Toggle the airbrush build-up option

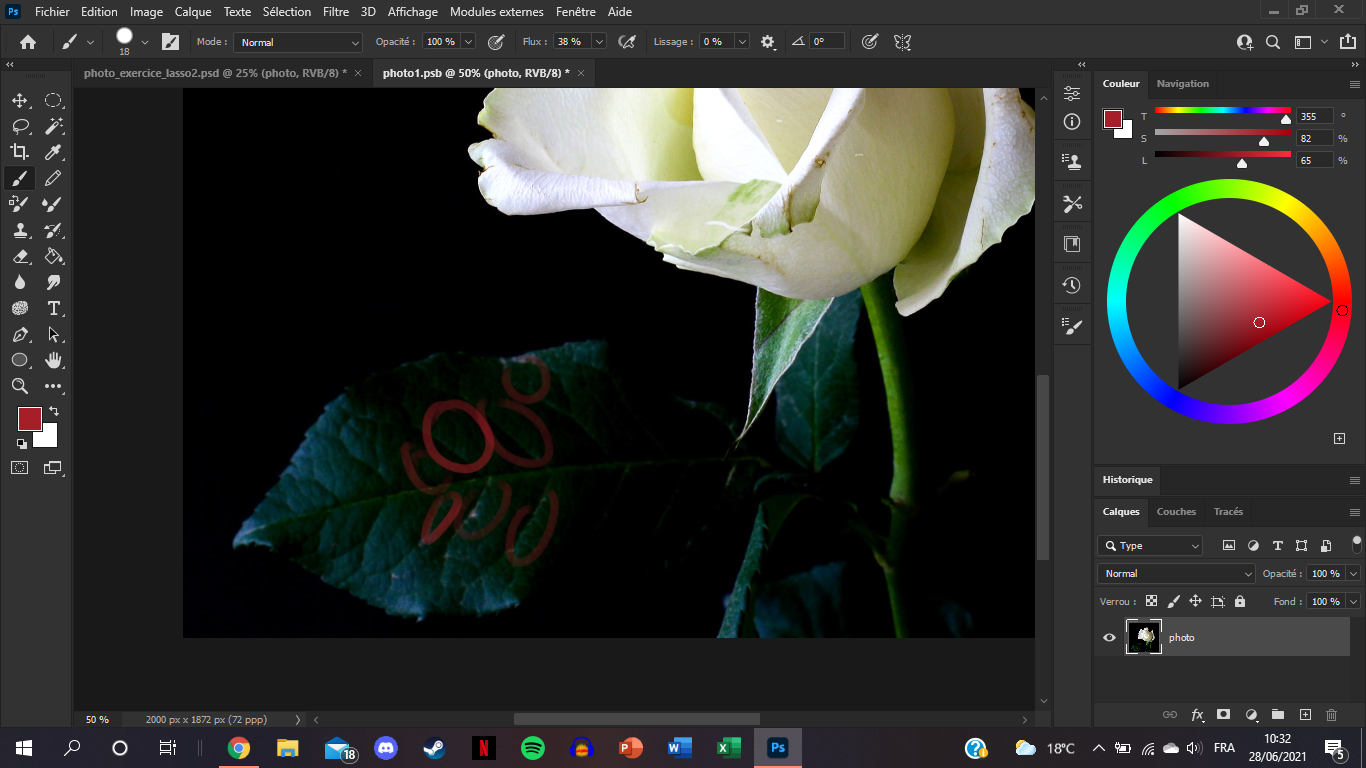tap(627, 42)
